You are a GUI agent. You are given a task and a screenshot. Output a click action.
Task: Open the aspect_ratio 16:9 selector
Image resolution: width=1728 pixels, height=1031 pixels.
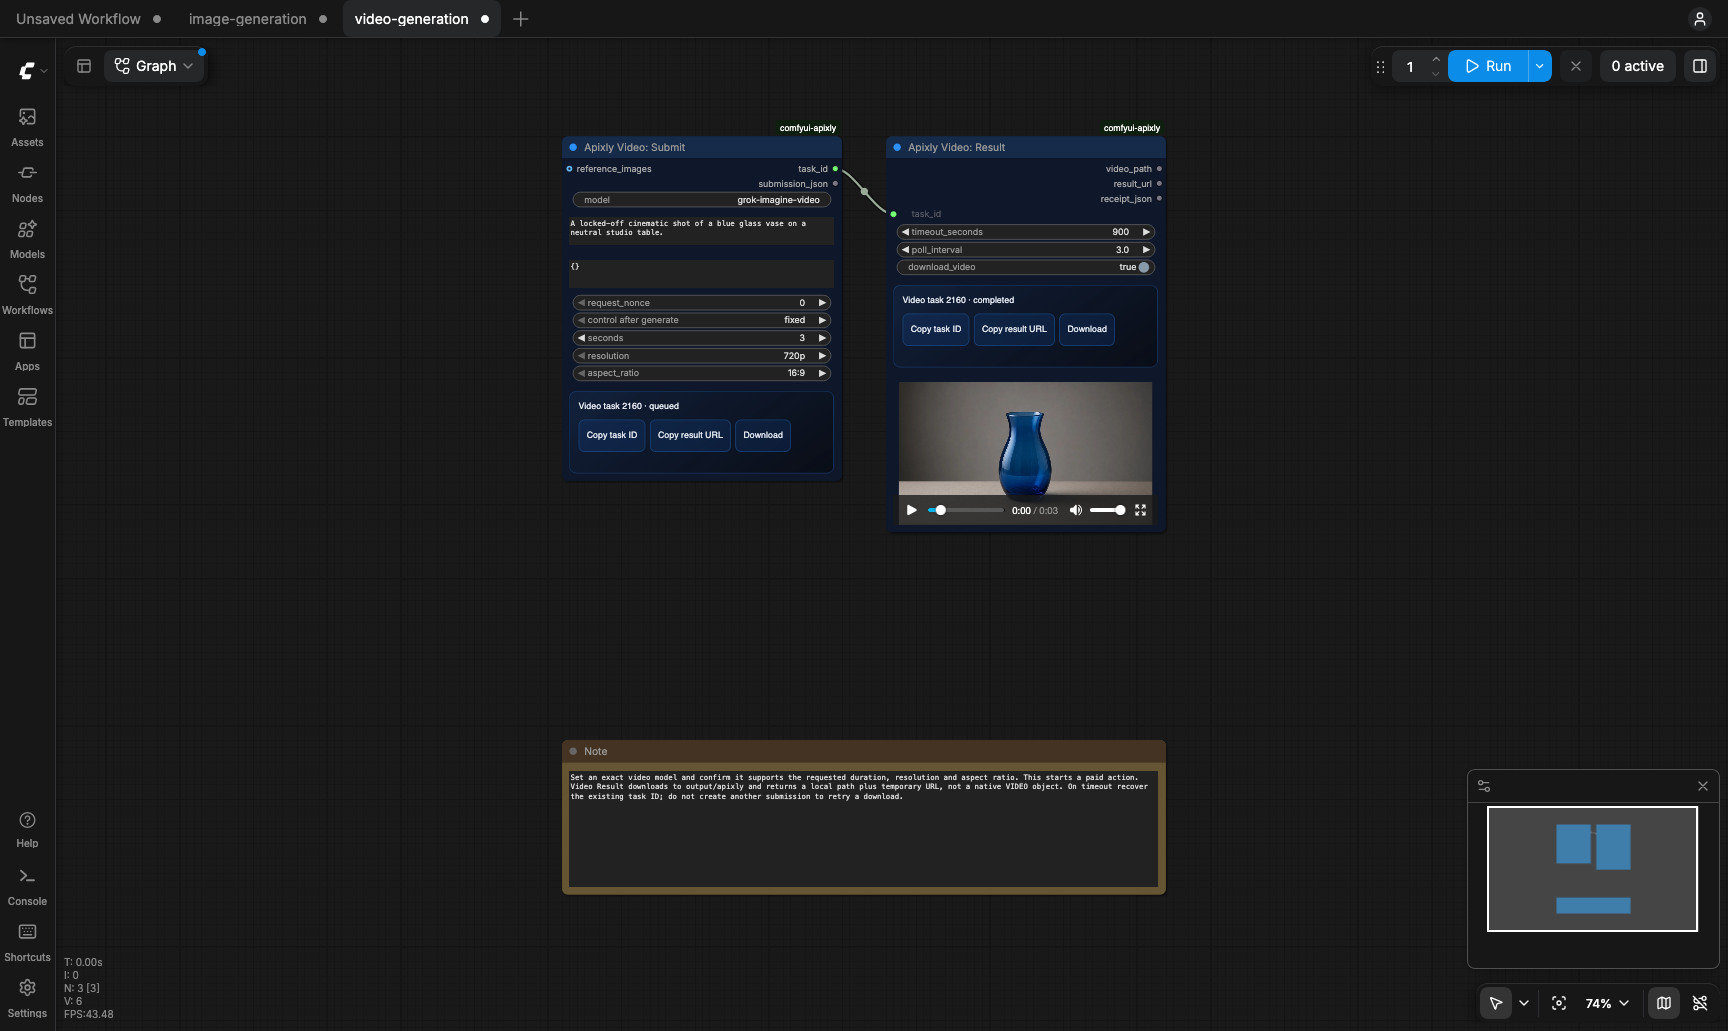(x=702, y=373)
